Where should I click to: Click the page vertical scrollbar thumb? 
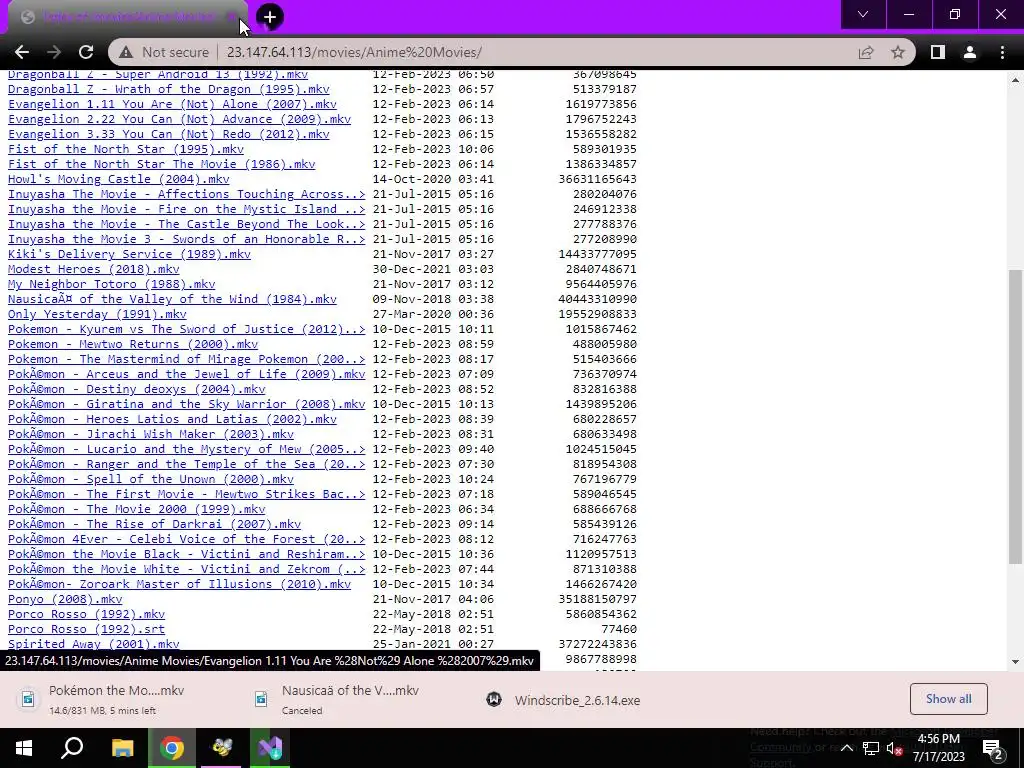coord(1015,417)
